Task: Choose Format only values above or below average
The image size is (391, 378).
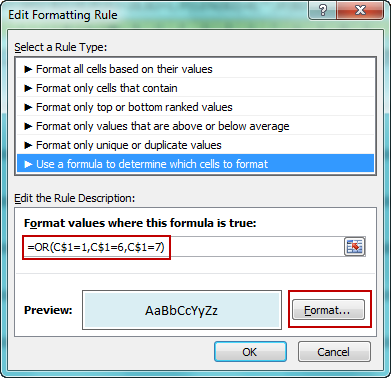Action: (195, 126)
